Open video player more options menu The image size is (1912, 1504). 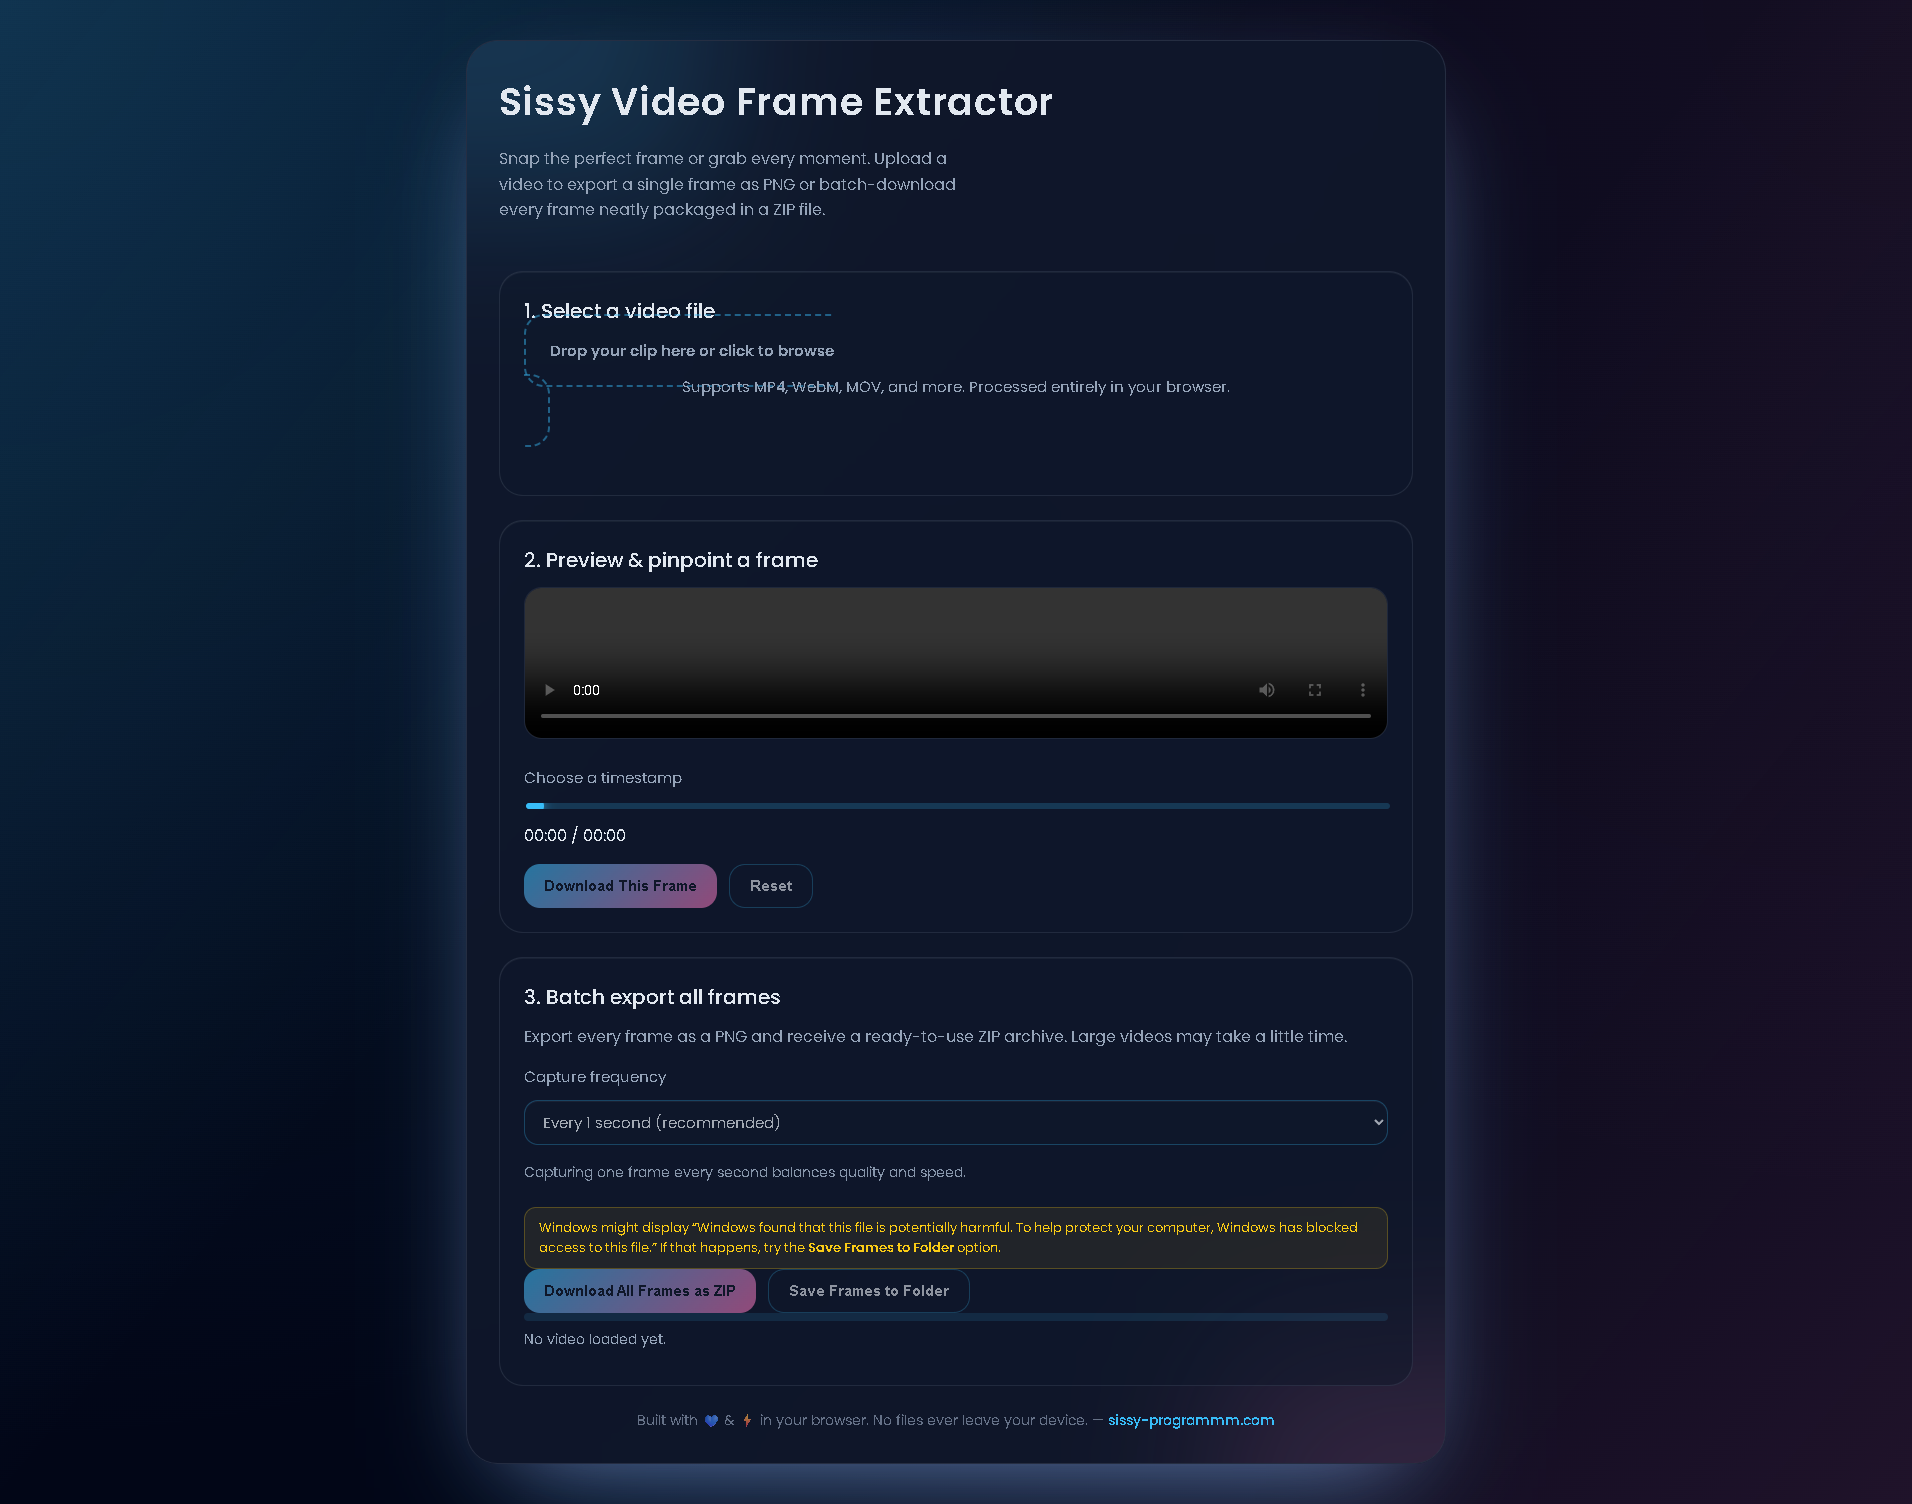pyautogui.click(x=1362, y=690)
